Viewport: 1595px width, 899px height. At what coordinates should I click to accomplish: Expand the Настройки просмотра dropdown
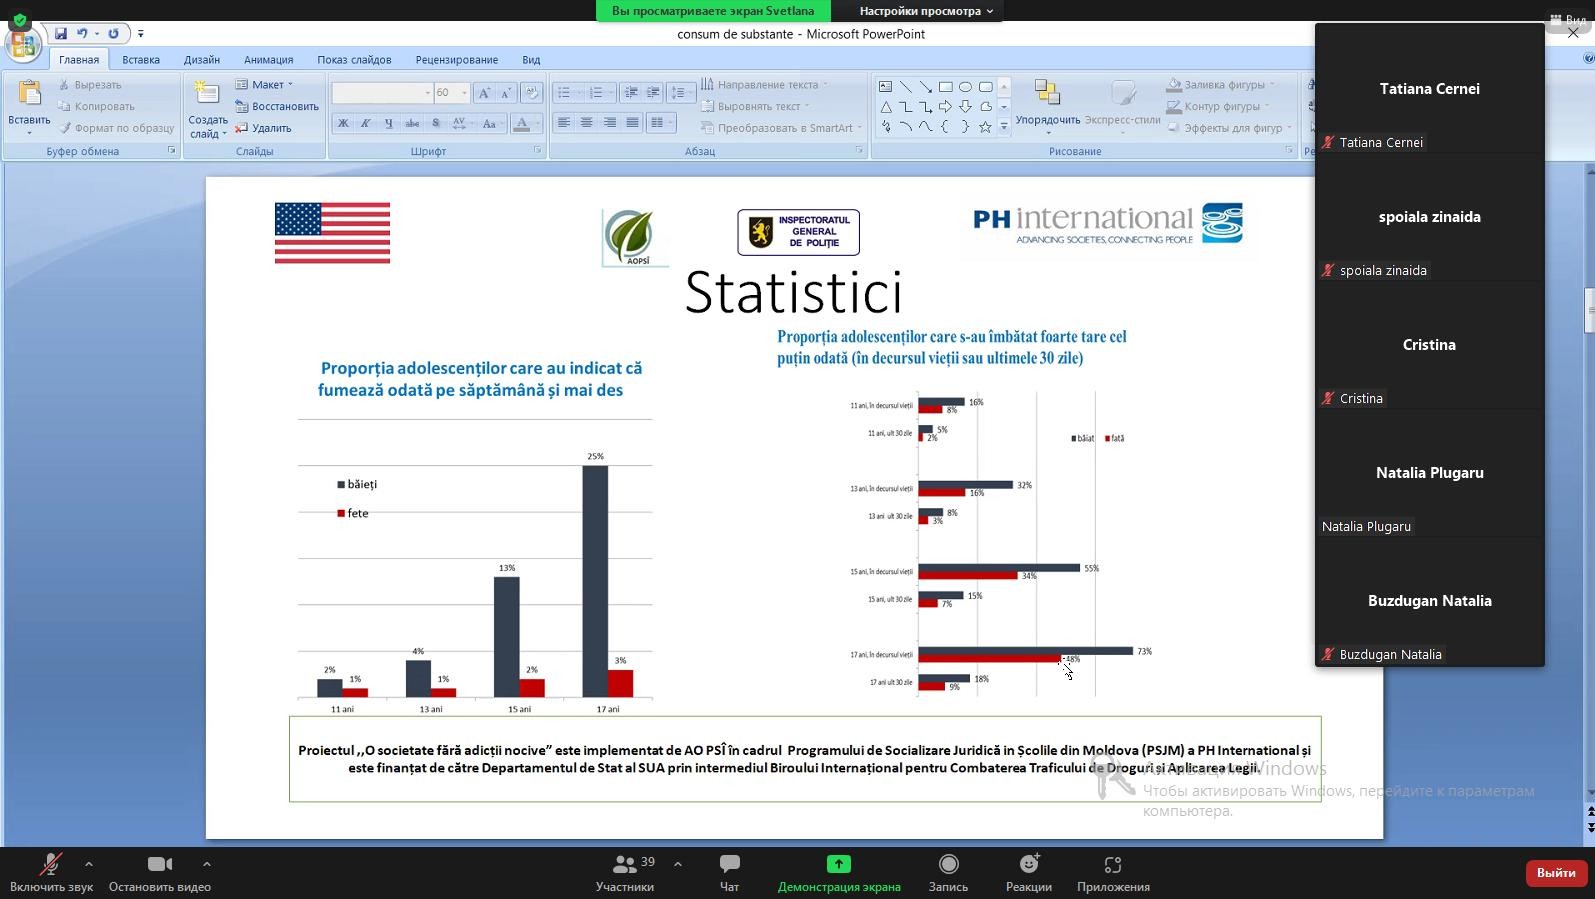pos(926,11)
